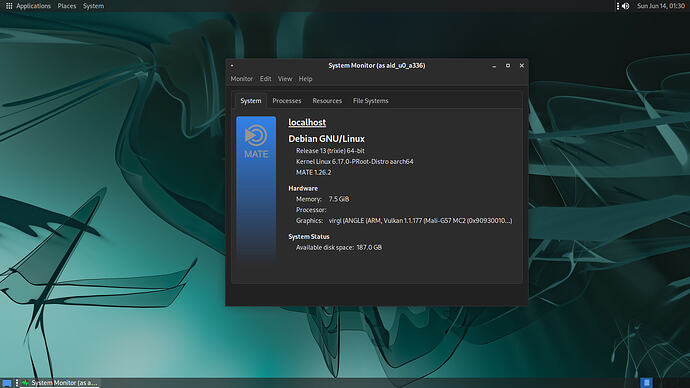The height and width of the screenshot is (388, 690).
Task: Switch to the Processes tab
Action: pos(286,101)
